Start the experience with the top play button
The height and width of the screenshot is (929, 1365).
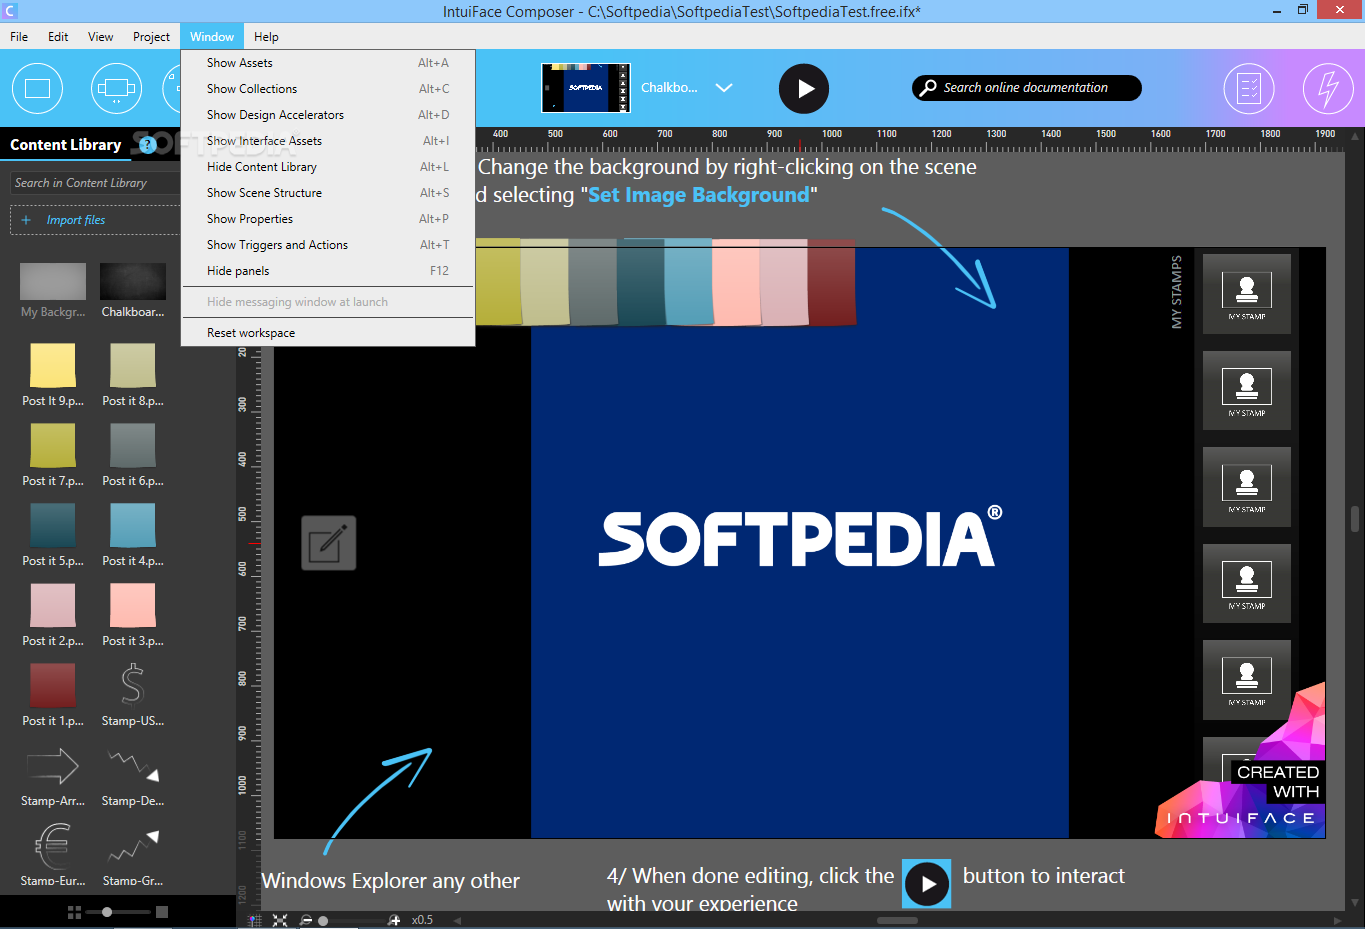[804, 88]
